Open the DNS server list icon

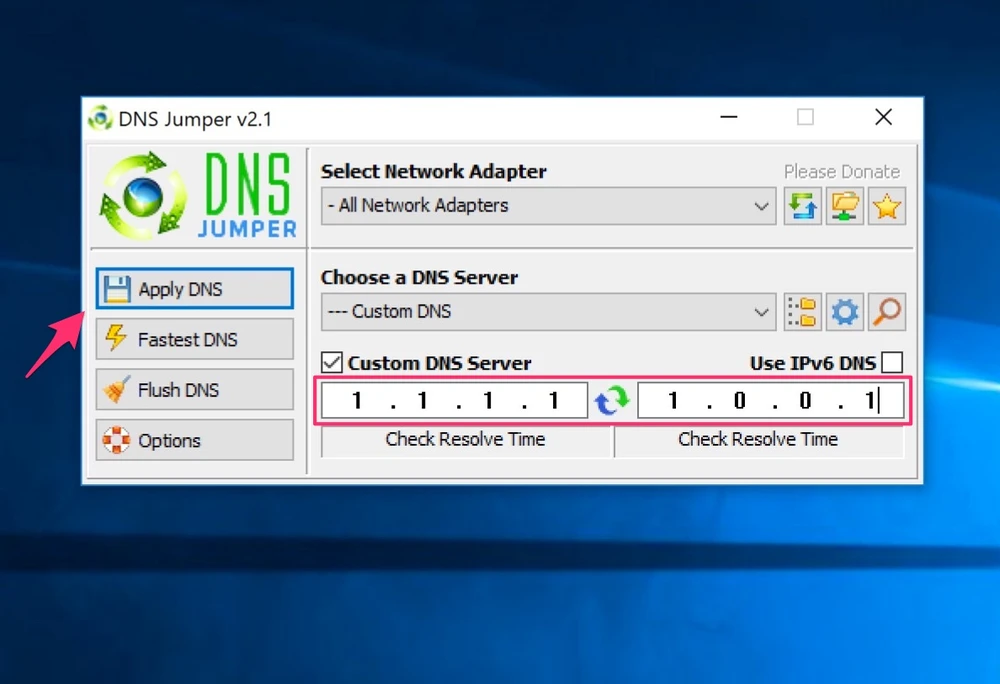pos(803,311)
